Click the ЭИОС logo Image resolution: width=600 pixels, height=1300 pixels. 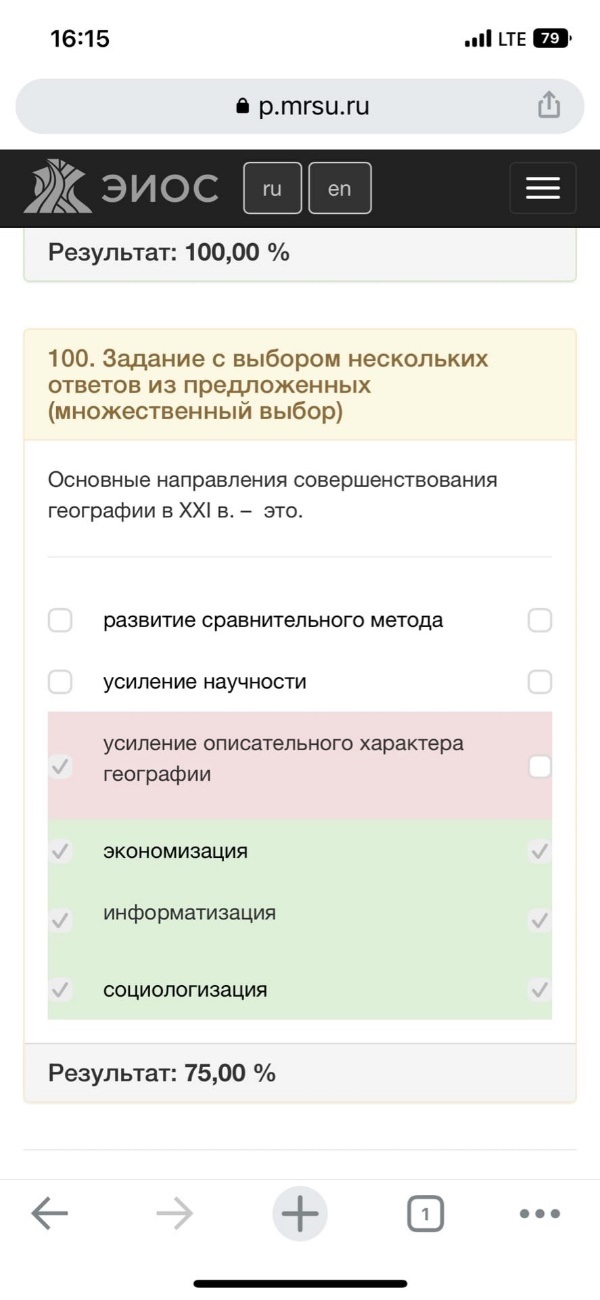point(121,187)
